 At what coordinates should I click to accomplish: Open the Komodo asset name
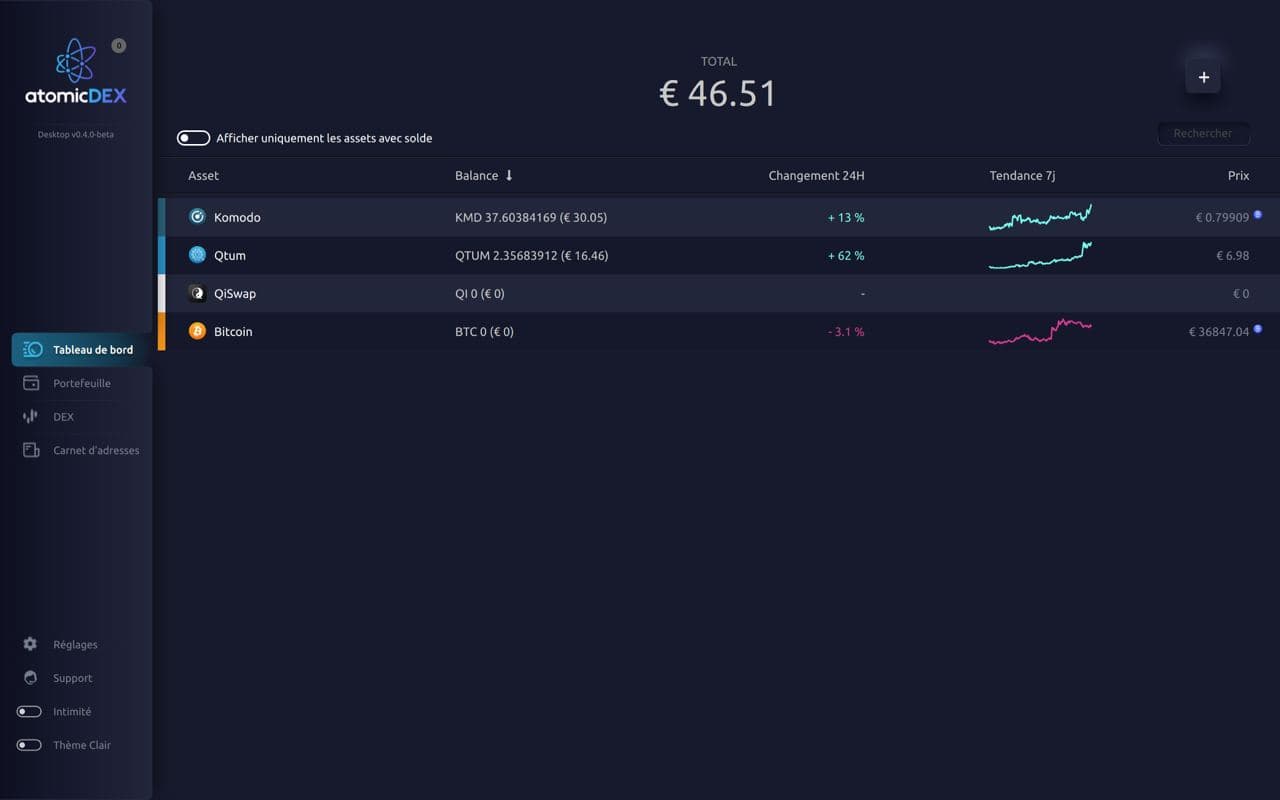237,217
